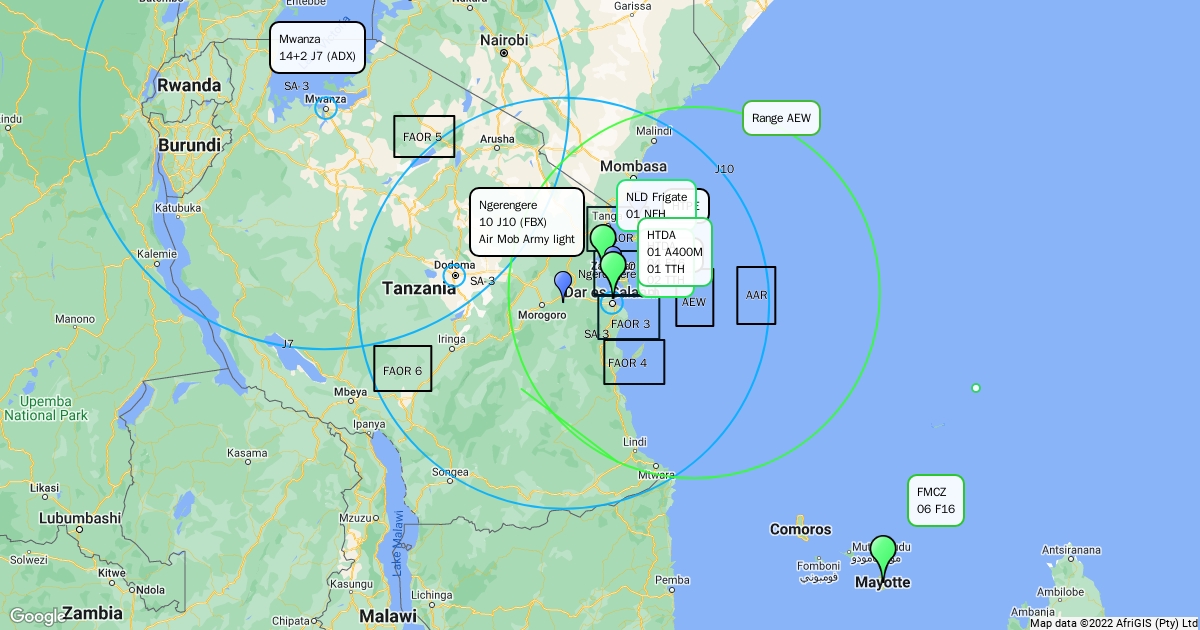Click the J10 range ring label
The width and height of the screenshot is (1200, 630).
tap(725, 169)
